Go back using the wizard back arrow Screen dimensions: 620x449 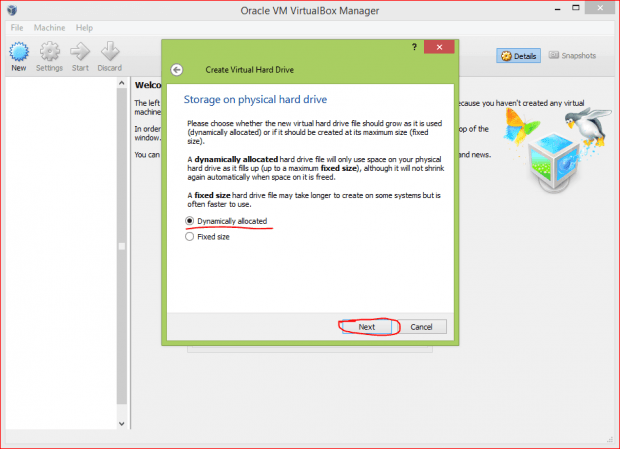point(177,70)
